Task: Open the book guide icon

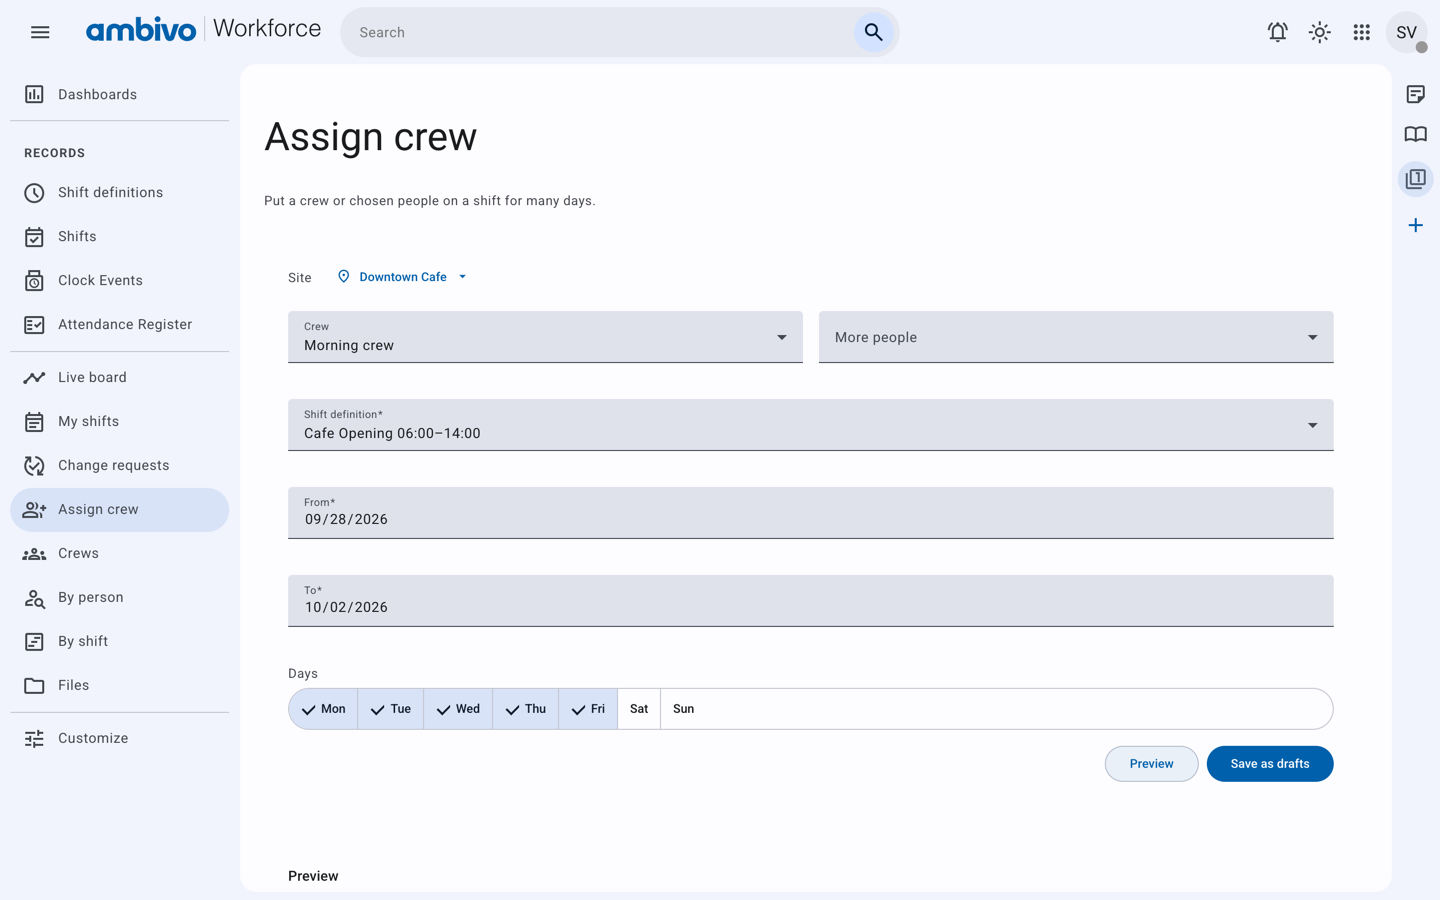Action: click(x=1415, y=134)
